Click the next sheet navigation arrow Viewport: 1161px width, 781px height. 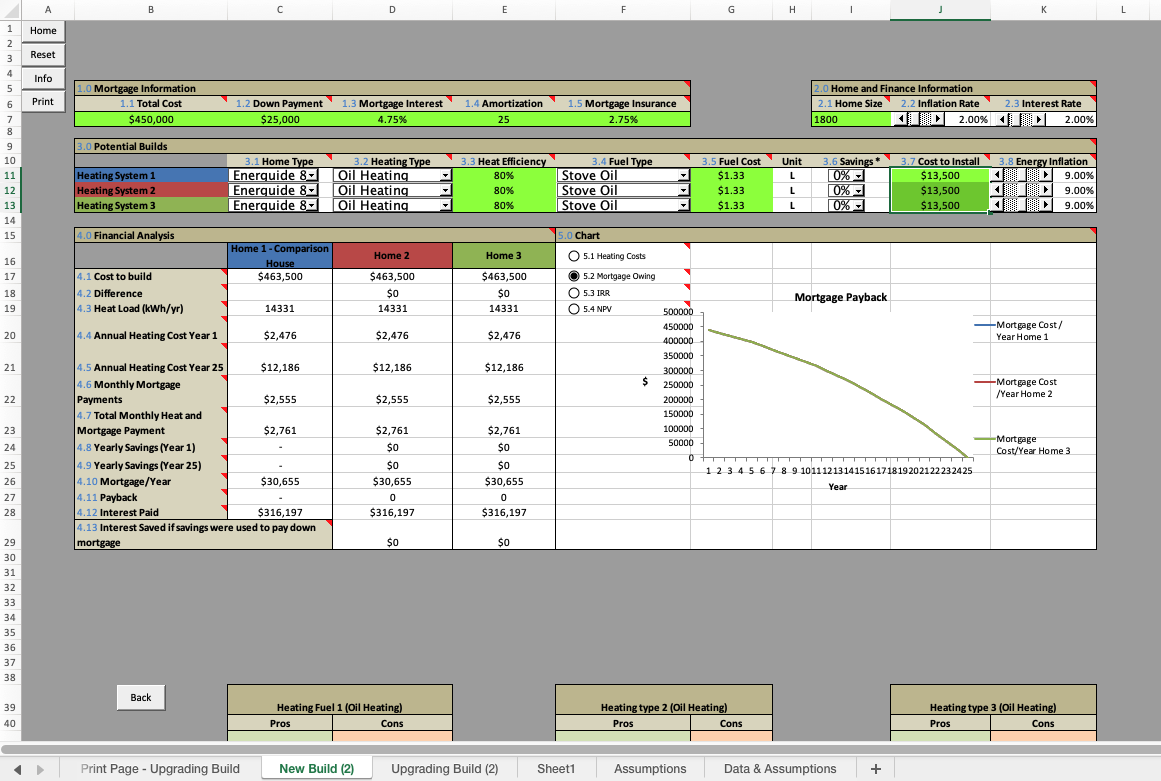click(41, 769)
